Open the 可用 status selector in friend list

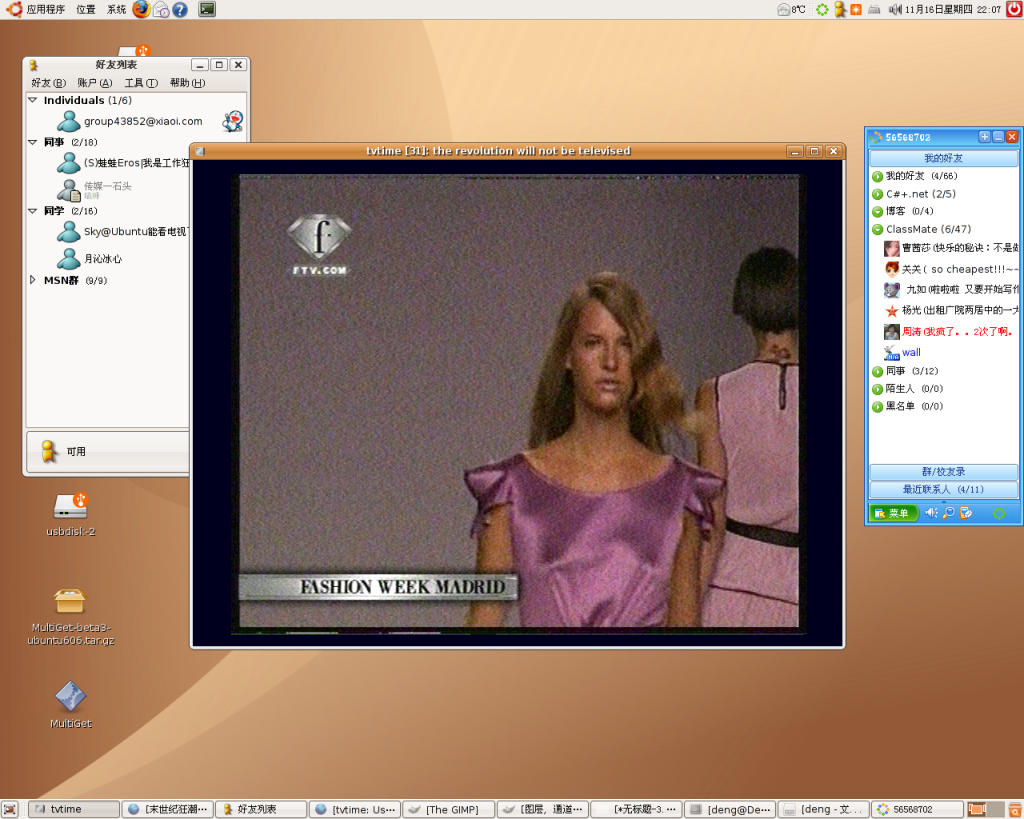tap(108, 451)
